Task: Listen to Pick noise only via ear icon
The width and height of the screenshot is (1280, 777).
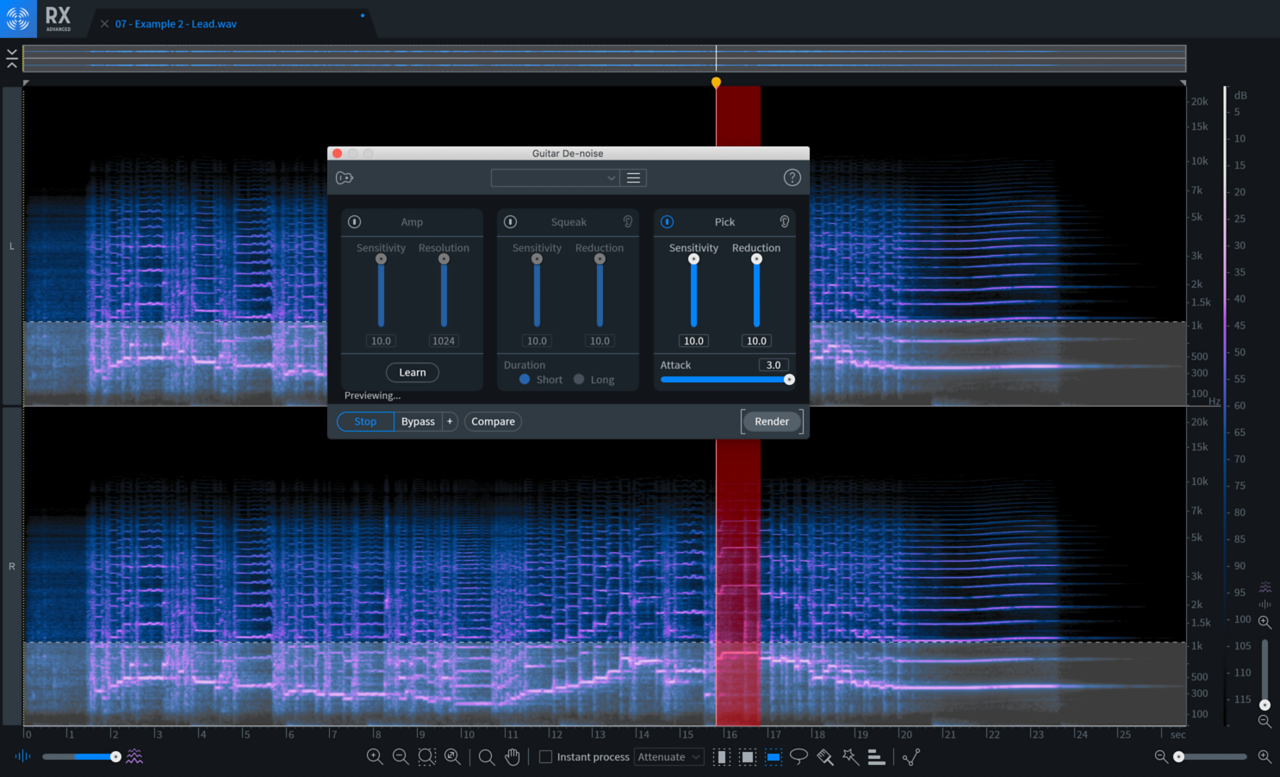Action: pos(785,222)
